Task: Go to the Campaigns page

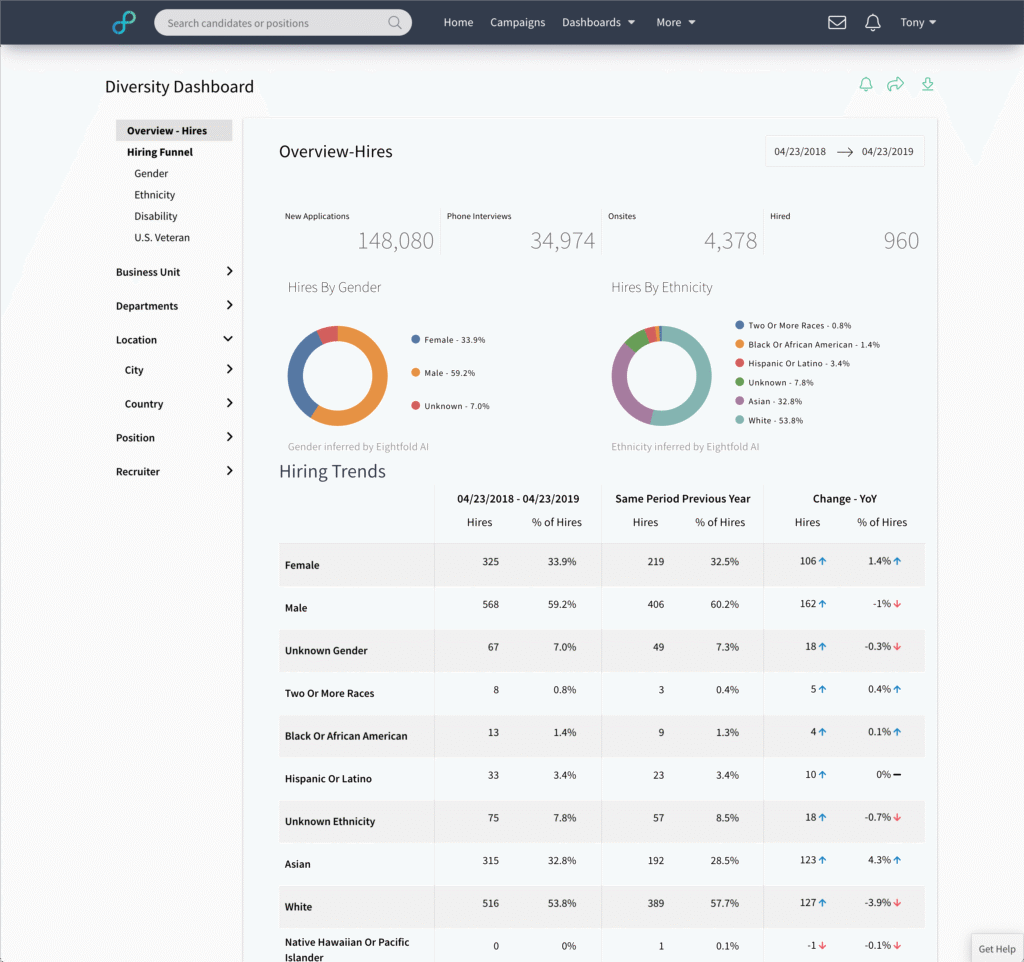Action: click(517, 22)
